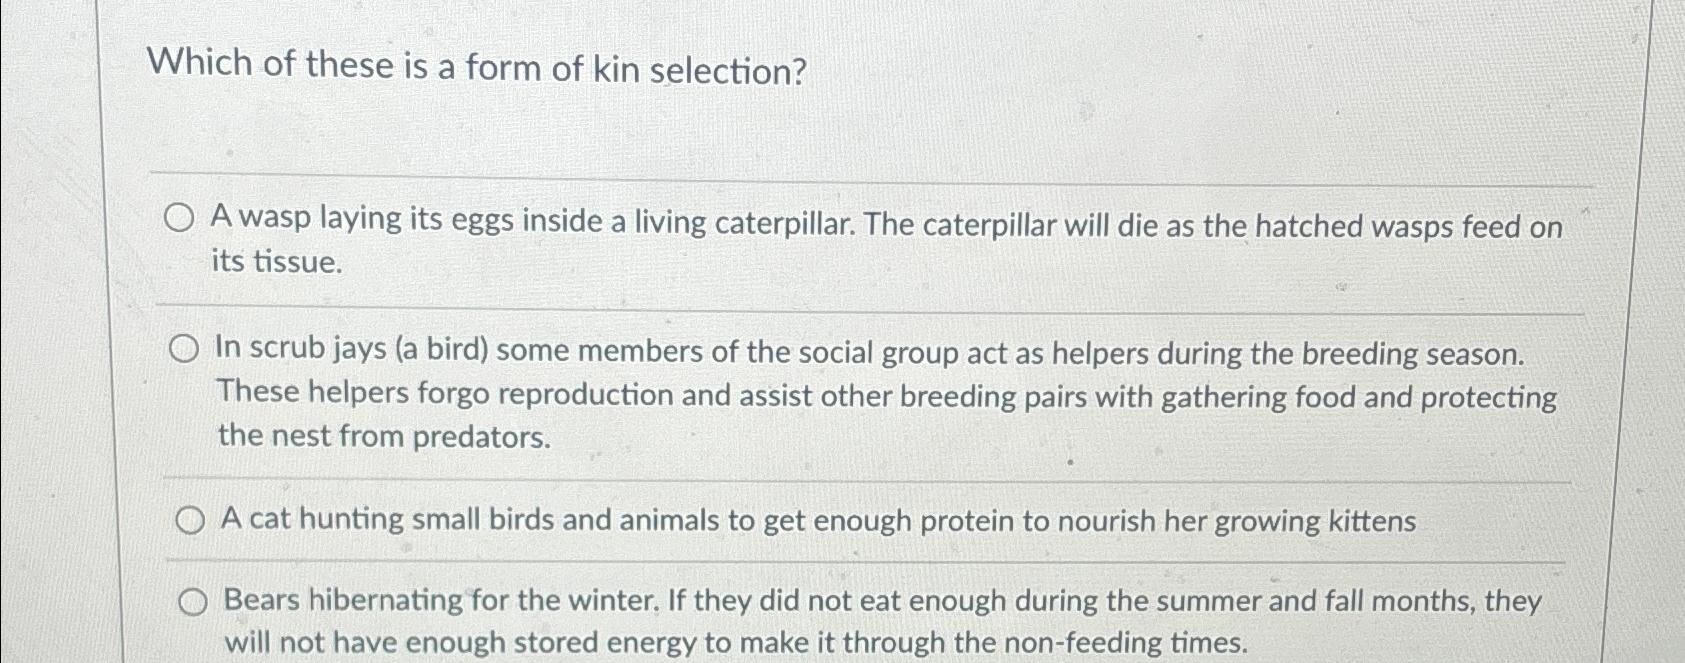Click the radio button beside the fourth answer
Screen dimensions: 1685x663
click(x=191, y=601)
